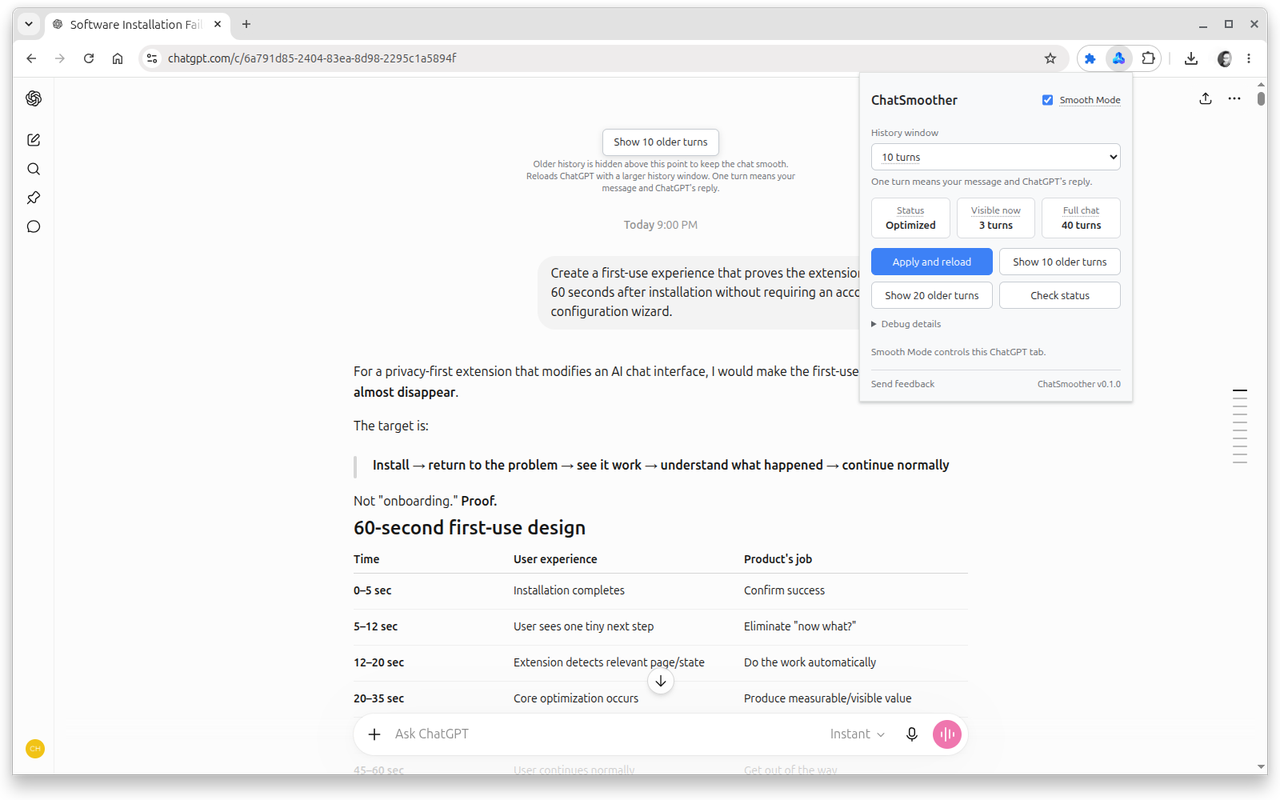
Task: Go to browser home page
Action: pos(117,59)
